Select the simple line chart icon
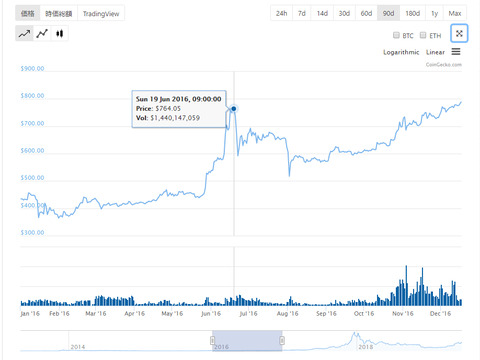The height and width of the screenshot is (360, 480). pyautogui.click(x=24, y=33)
